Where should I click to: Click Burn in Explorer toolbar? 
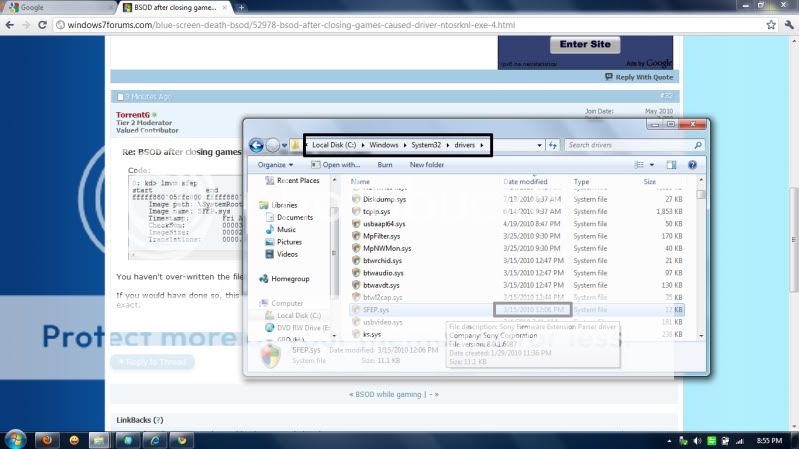coord(385,165)
